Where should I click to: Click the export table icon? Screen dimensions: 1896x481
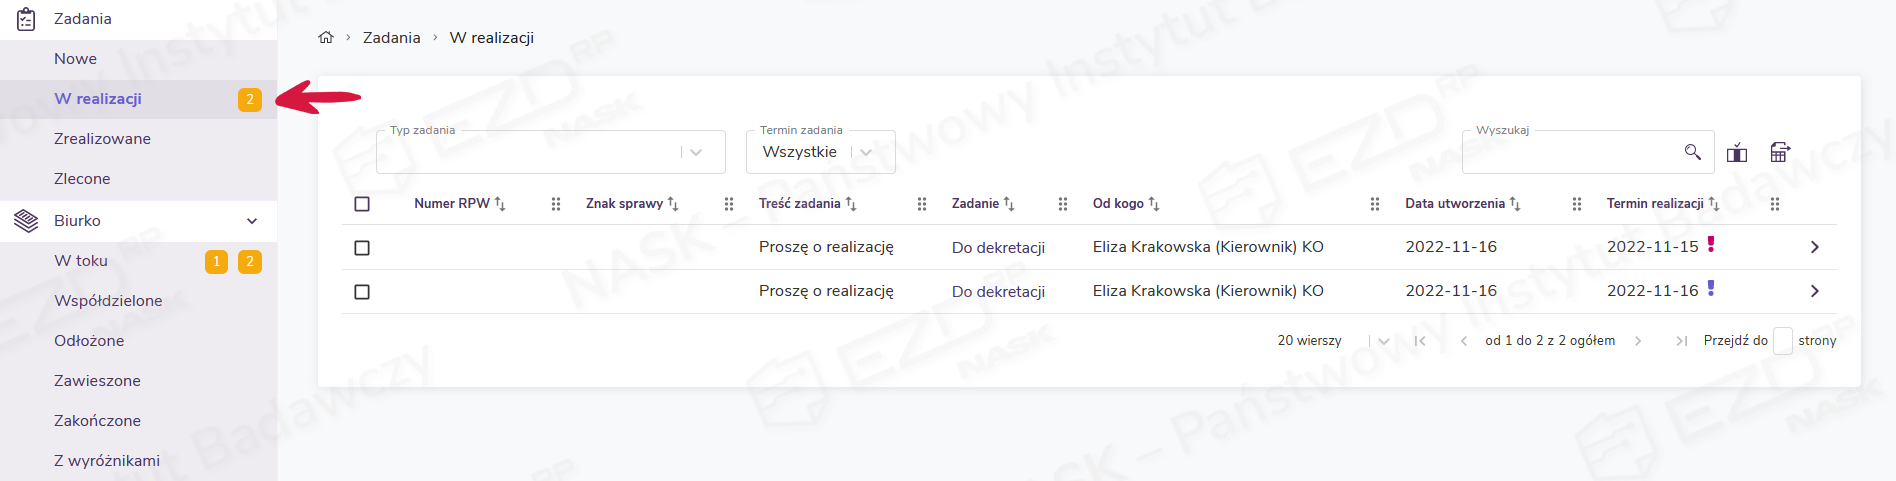(1780, 152)
